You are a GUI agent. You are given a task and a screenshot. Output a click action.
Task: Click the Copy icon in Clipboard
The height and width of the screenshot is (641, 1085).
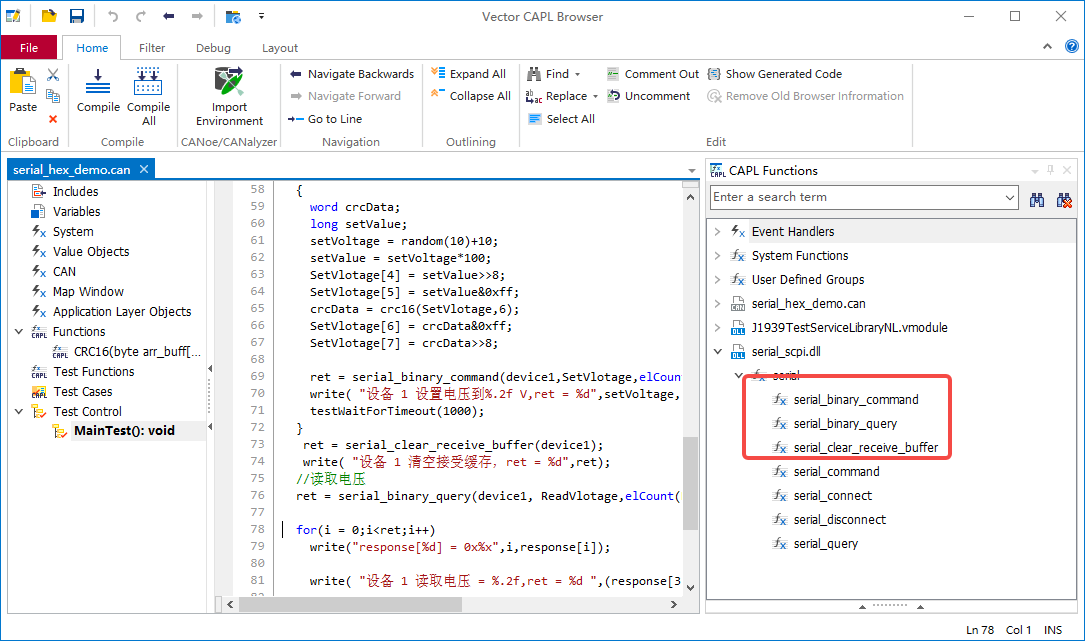click(x=53, y=96)
